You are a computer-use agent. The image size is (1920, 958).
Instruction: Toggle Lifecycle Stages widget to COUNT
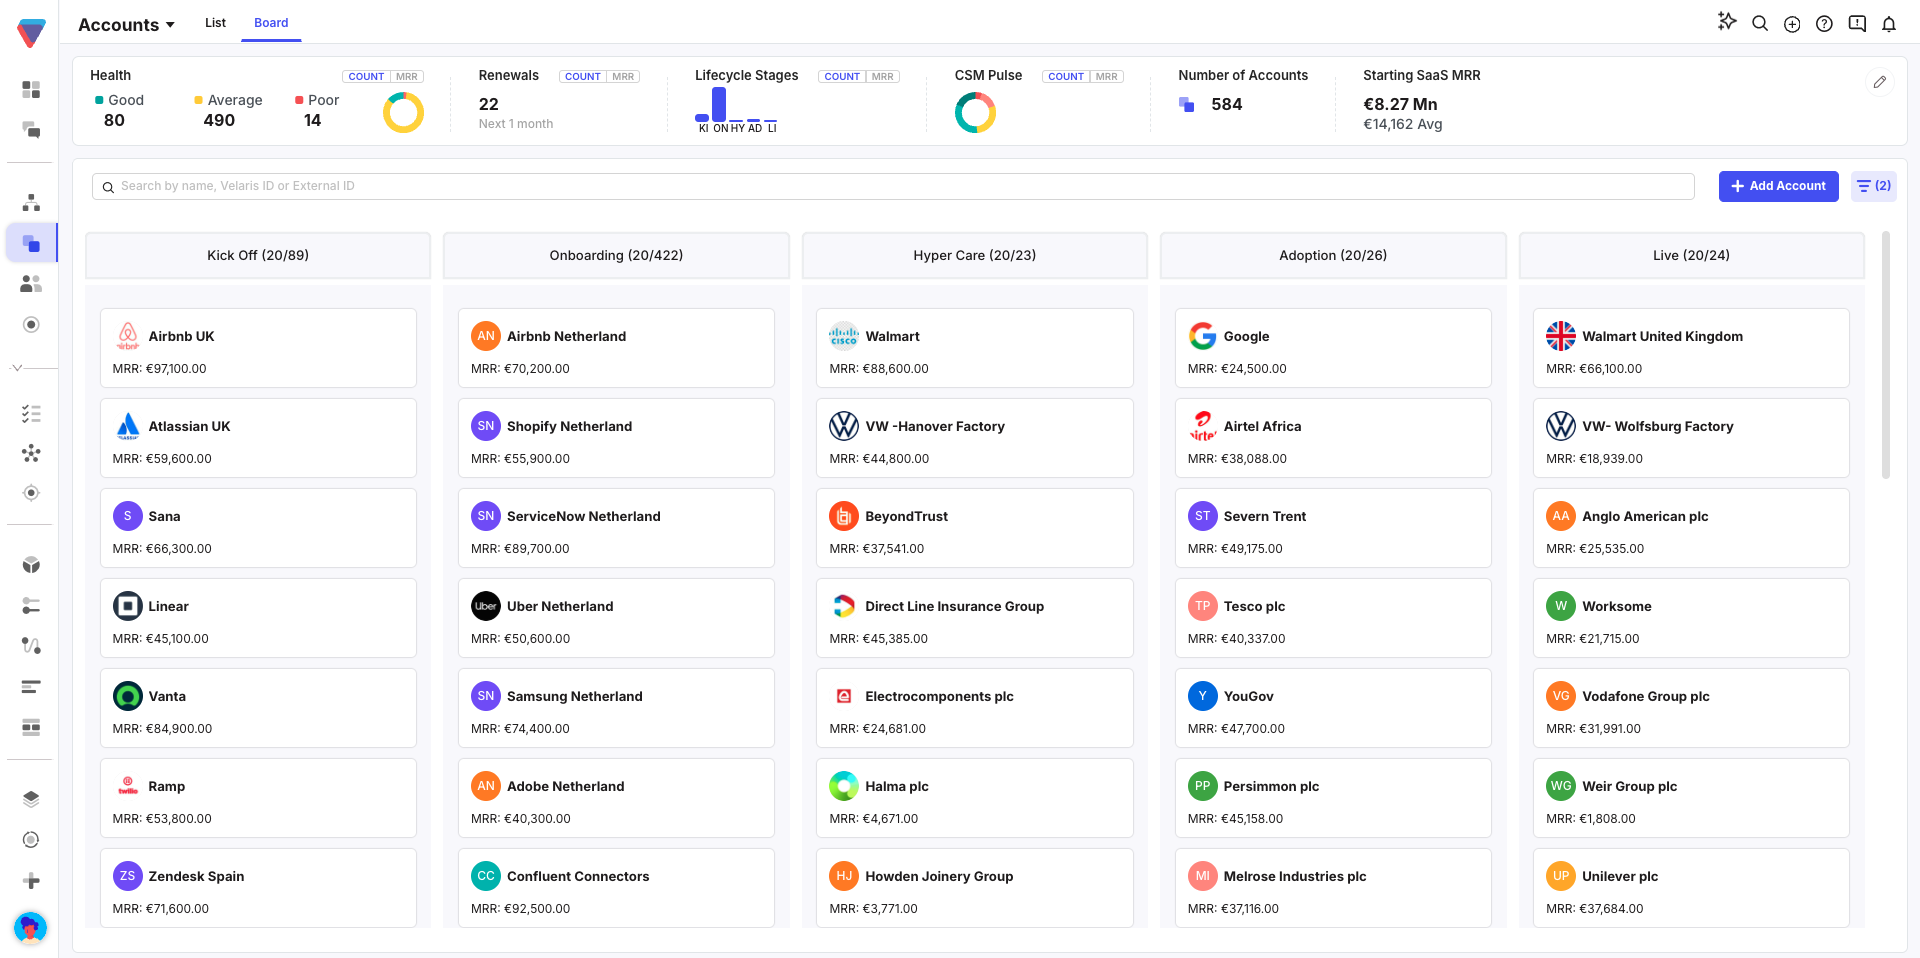pos(842,77)
